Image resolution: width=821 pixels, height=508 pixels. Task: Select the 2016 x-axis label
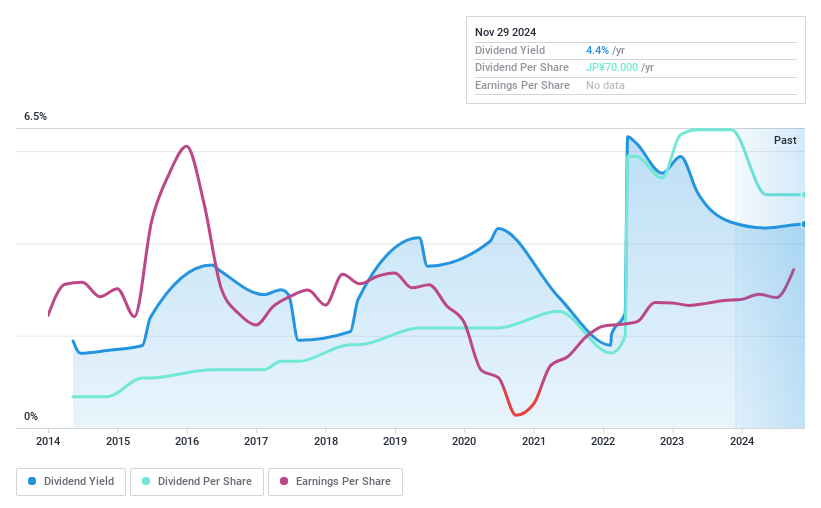tap(187, 441)
